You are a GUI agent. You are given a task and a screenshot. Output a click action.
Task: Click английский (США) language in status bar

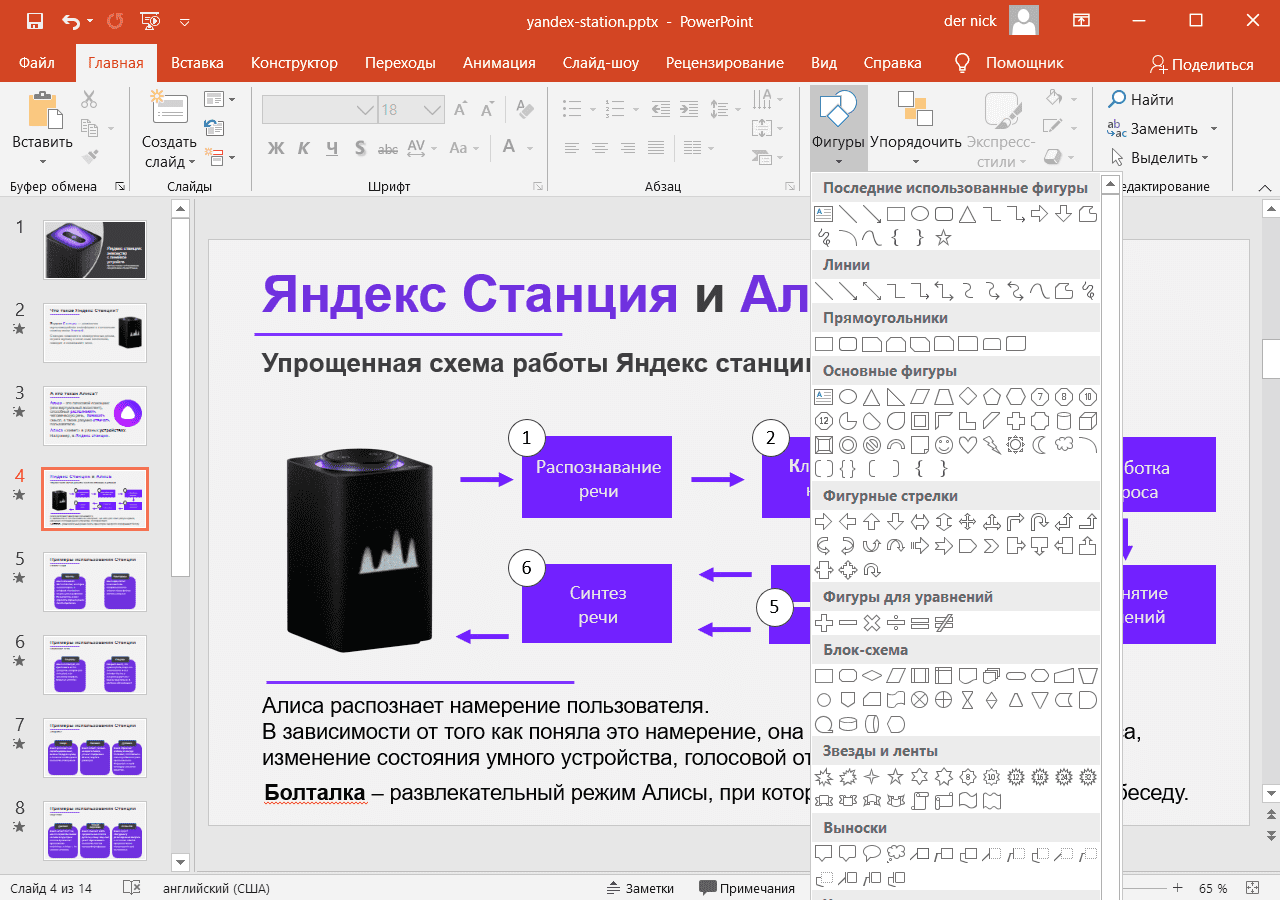217,888
